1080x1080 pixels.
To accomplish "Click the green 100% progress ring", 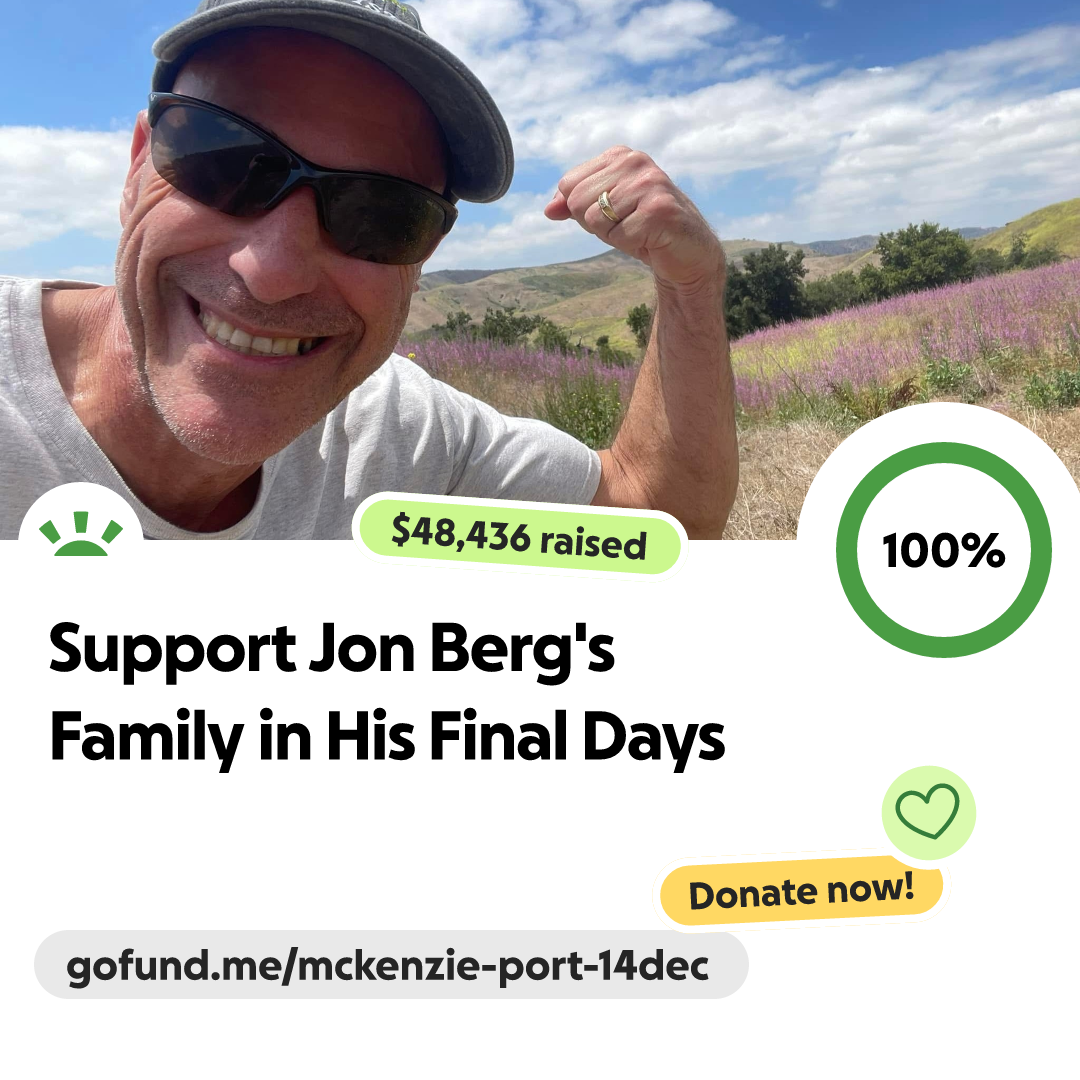I will pyautogui.click(x=944, y=550).
